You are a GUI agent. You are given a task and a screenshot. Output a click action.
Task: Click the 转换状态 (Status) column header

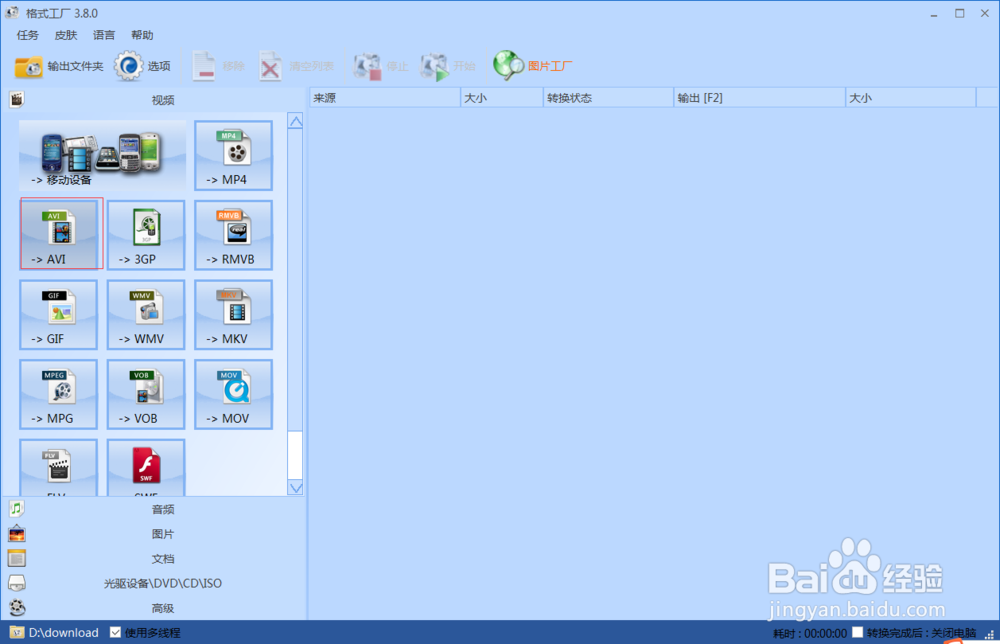pos(608,98)
